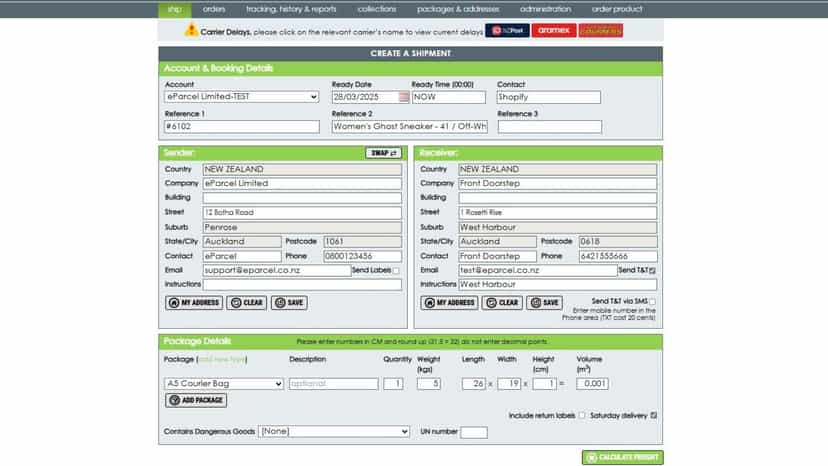
Task: Open the order product tab
Action: [617, 9]
